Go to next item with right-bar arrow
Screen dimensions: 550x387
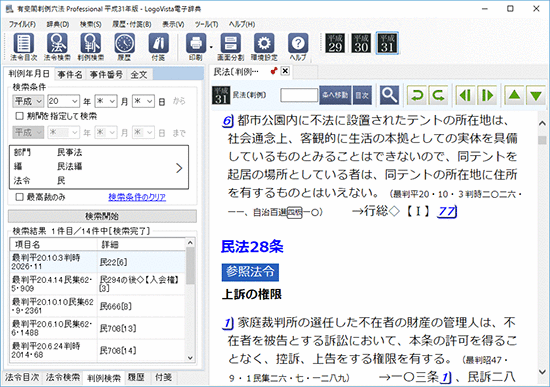point(487,95)
